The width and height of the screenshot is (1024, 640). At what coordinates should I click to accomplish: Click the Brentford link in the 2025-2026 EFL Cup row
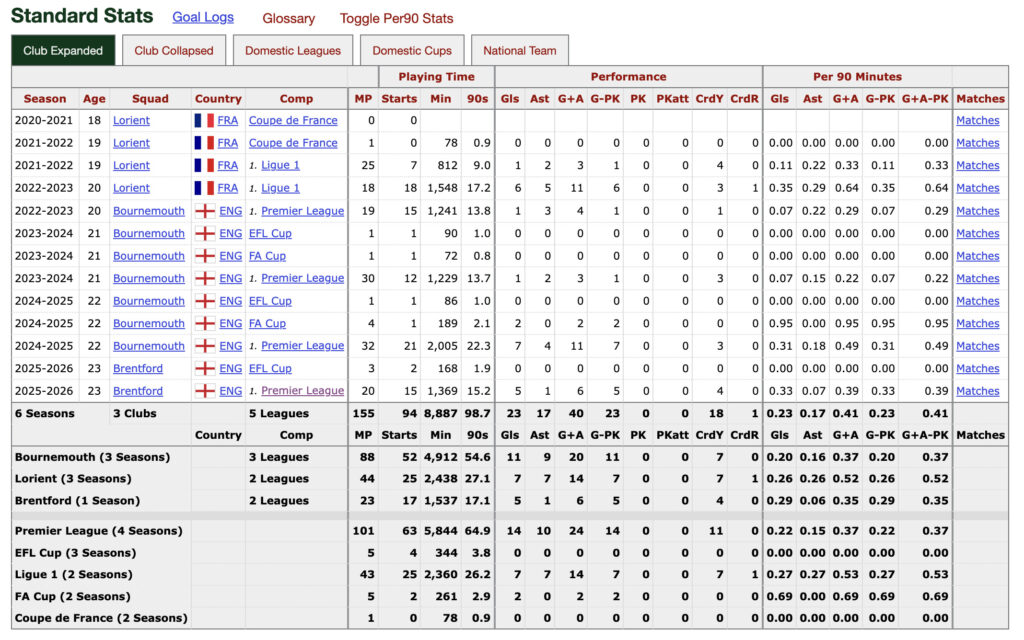tap(138, 368)
